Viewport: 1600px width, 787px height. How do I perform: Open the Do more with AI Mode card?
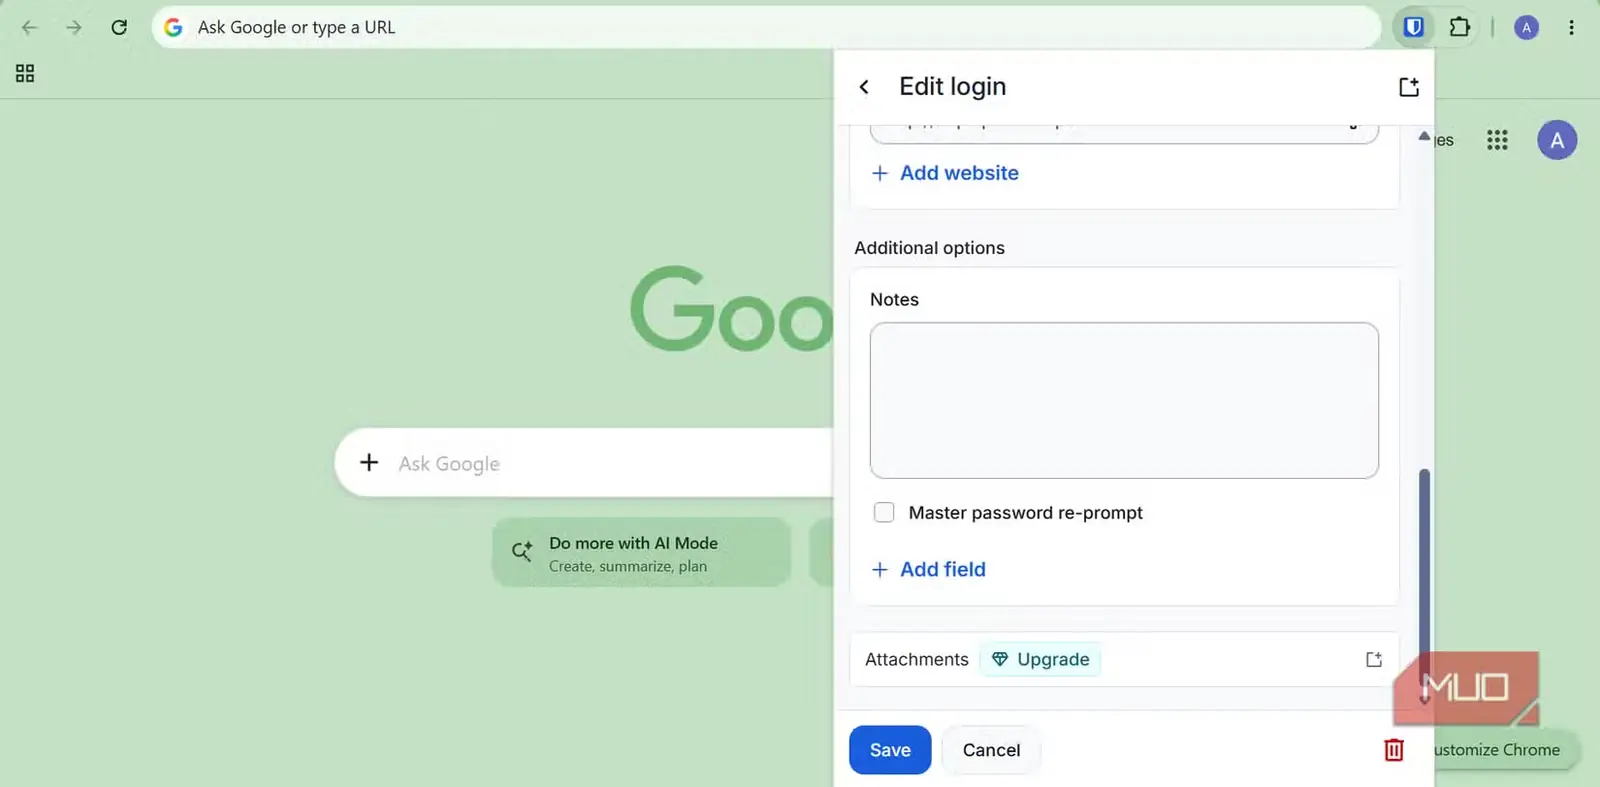click(x=641, y=552)
